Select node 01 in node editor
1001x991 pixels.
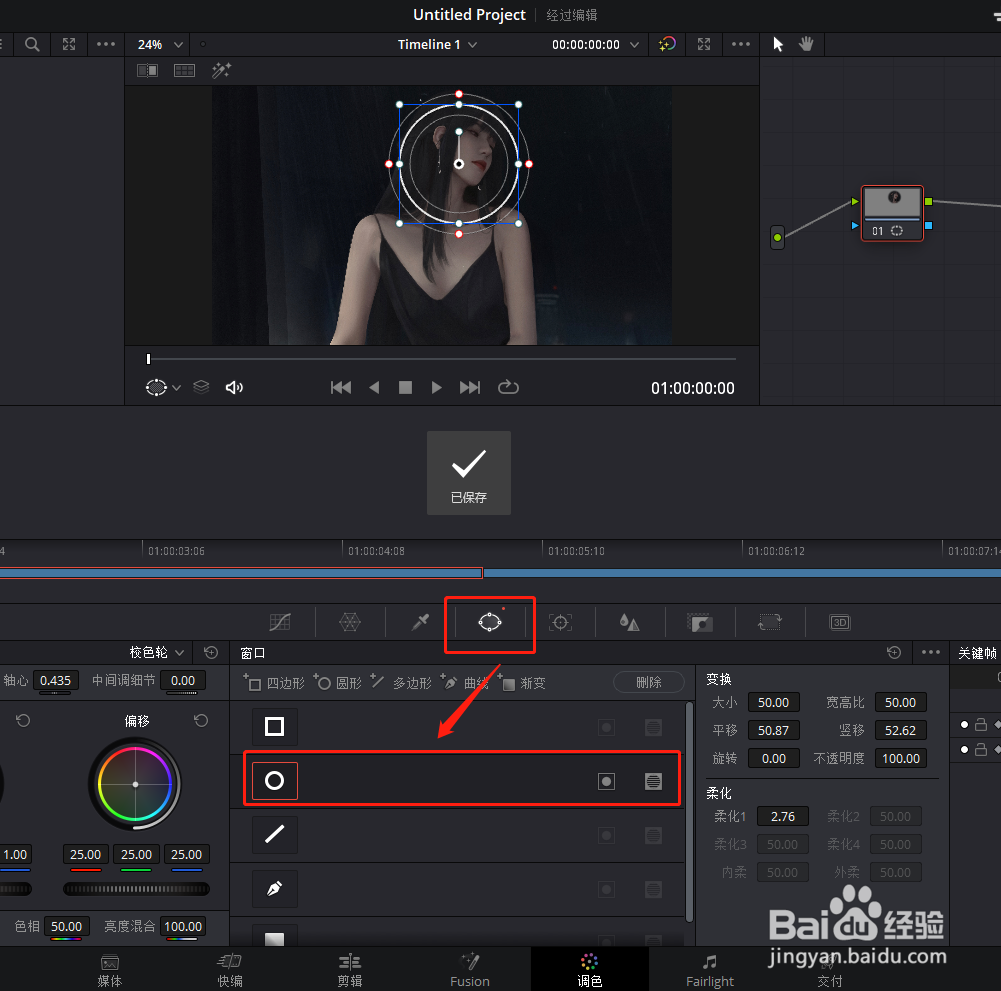(892, 213)
